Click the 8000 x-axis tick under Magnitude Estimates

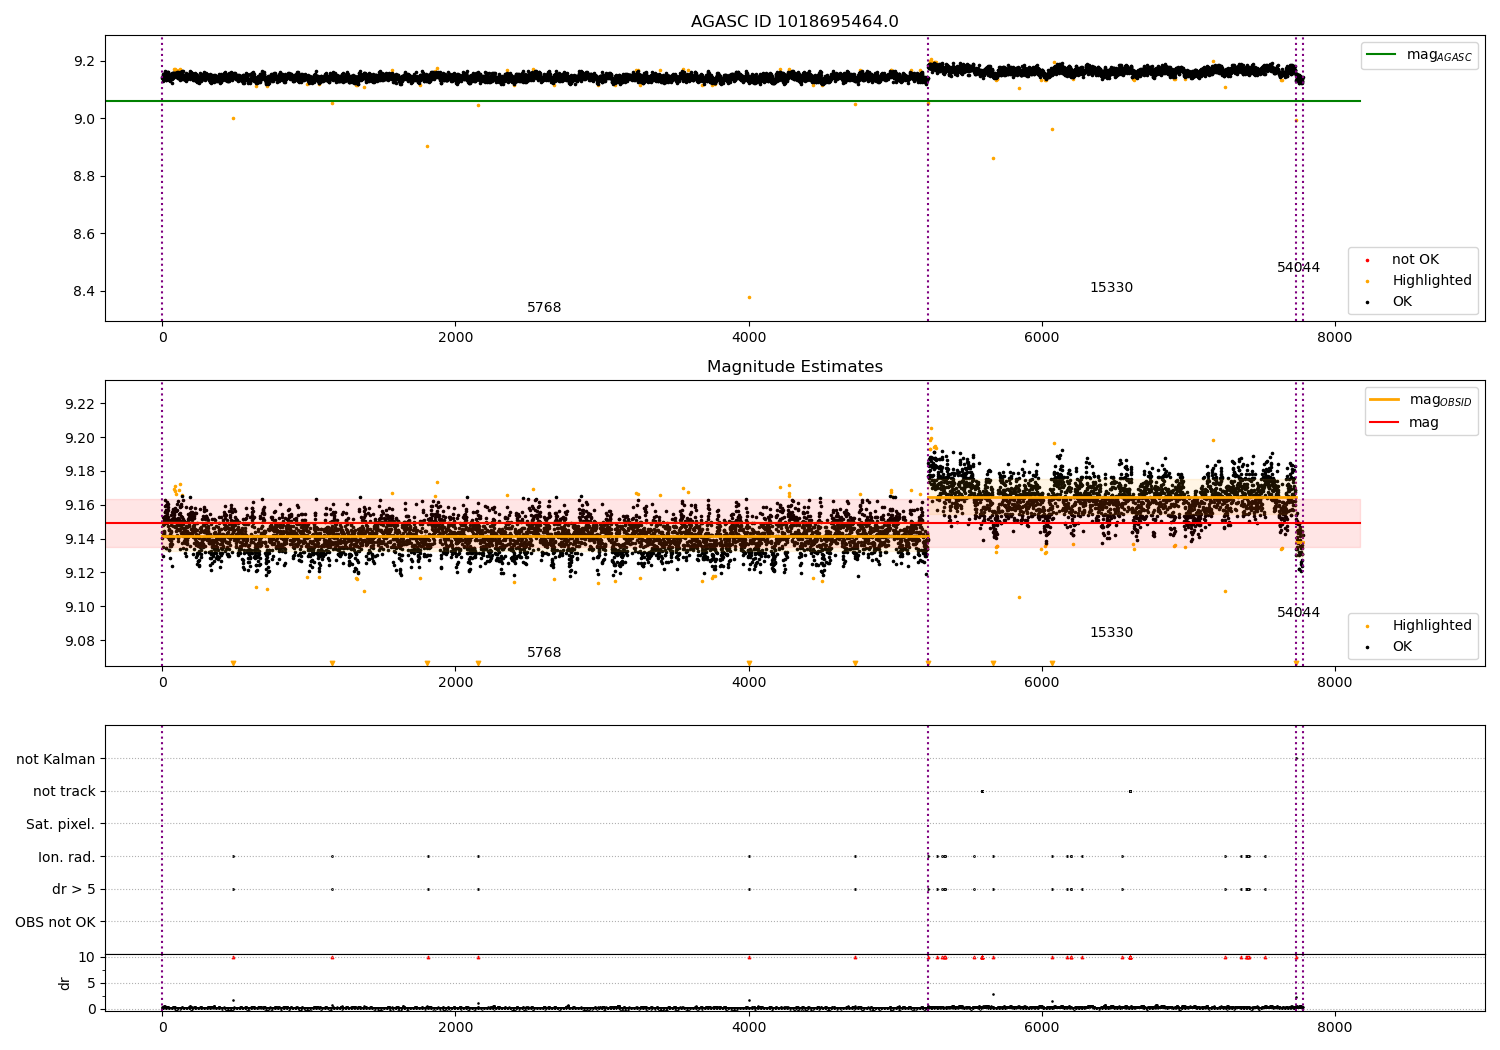(x=1334, y=683)
